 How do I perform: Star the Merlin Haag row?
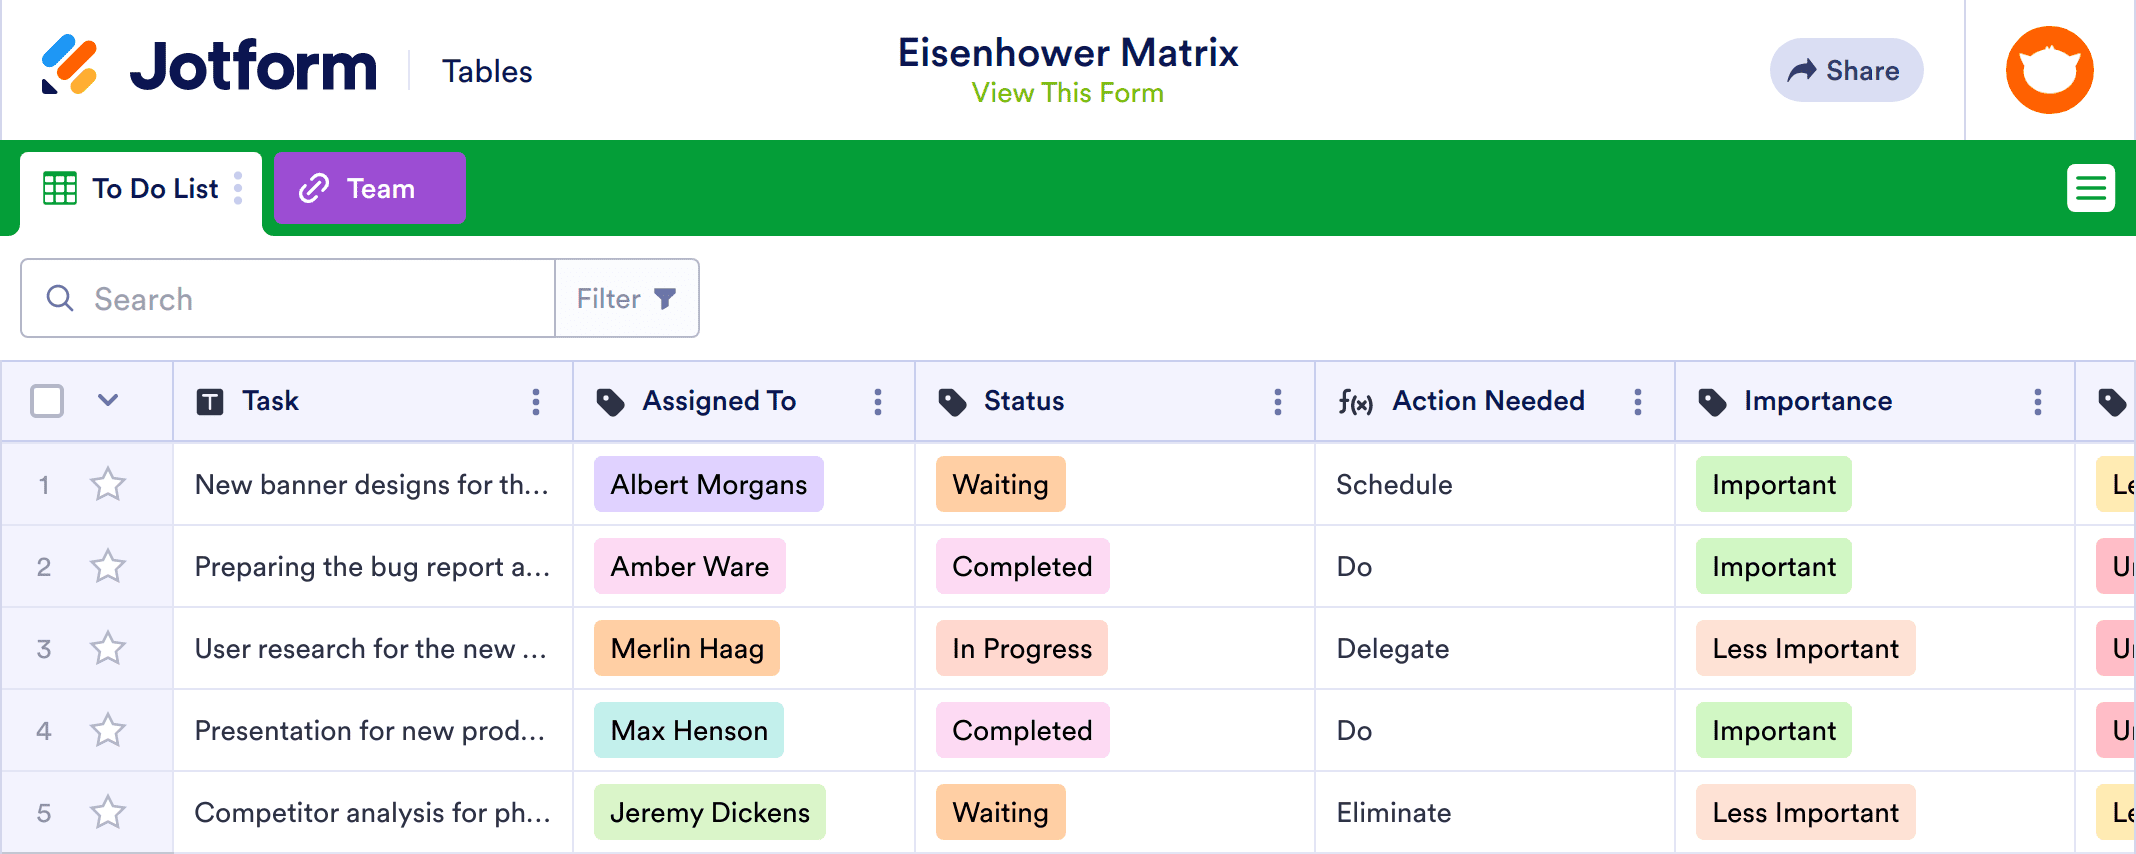[108, 649]
